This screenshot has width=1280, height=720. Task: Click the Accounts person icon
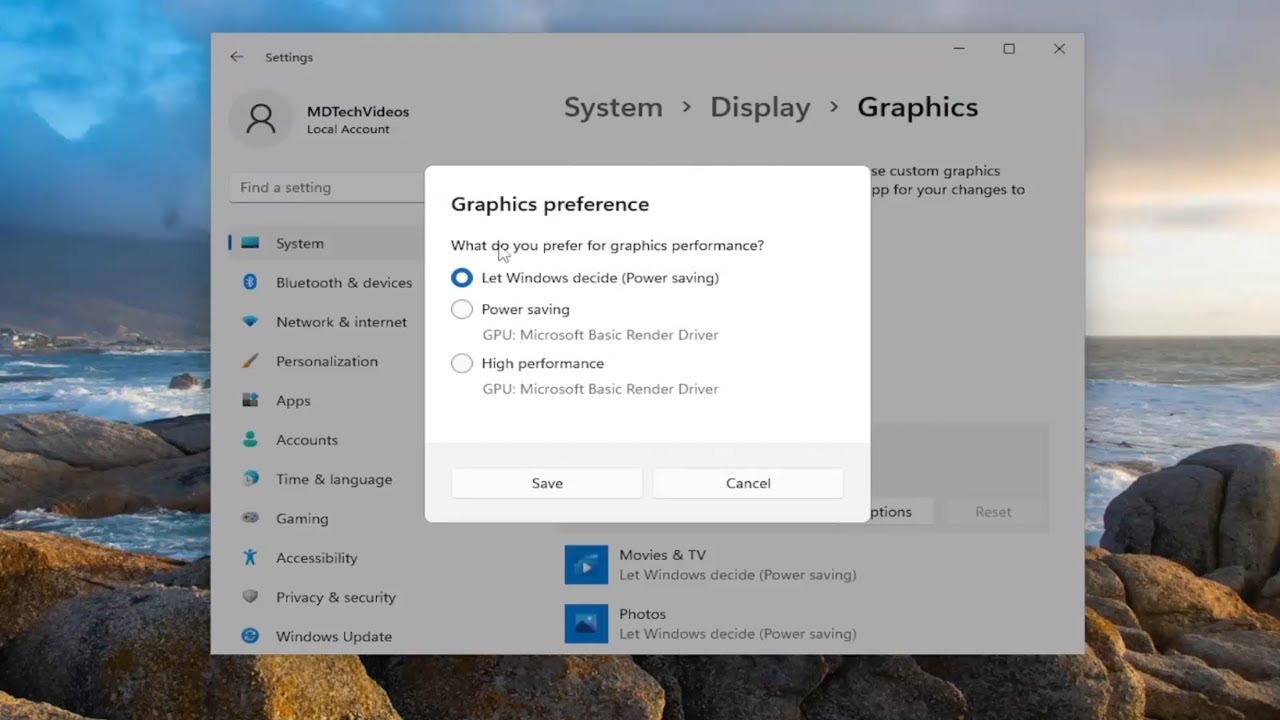pos(250,440)
